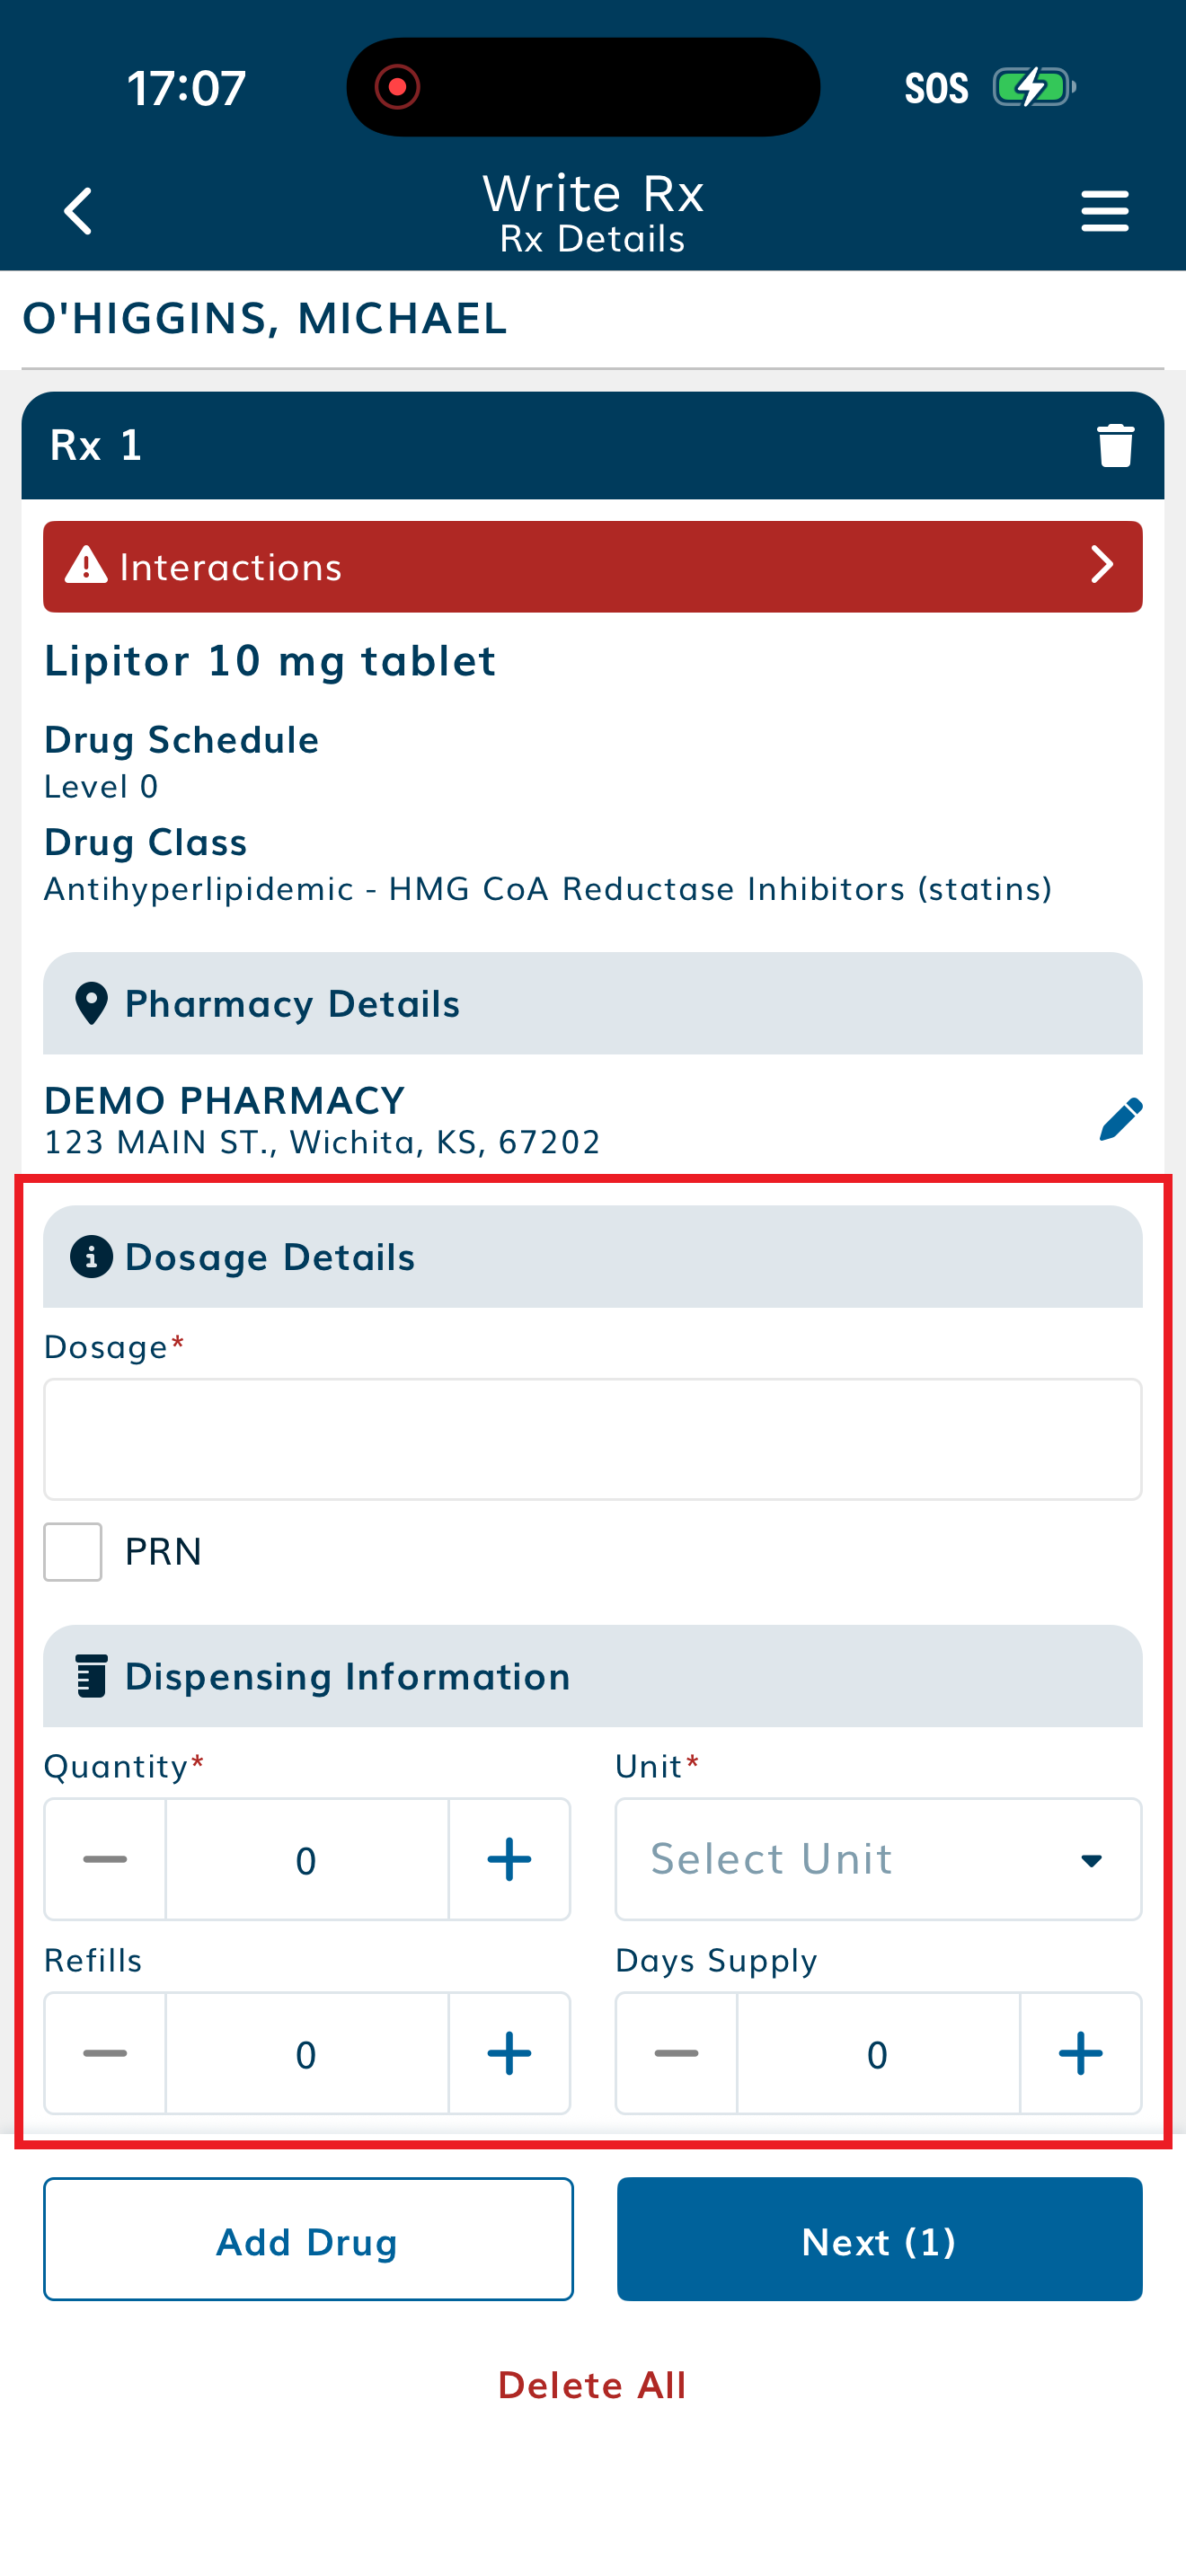Increase Days Supply with plus button
This screenshot has height=2576, width=1186.
(x=1080, y=2053)
